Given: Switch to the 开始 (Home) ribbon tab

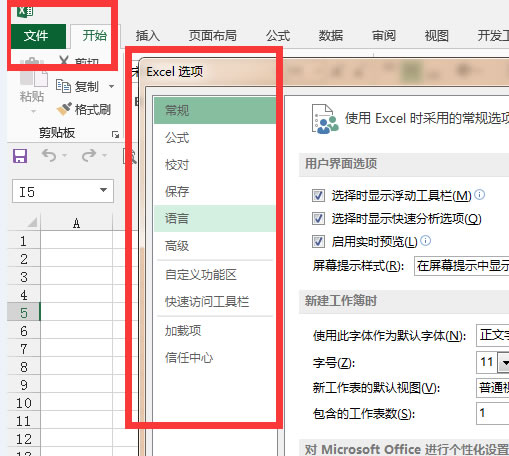Looking at the screenshot, I should [x=94, y=36].
